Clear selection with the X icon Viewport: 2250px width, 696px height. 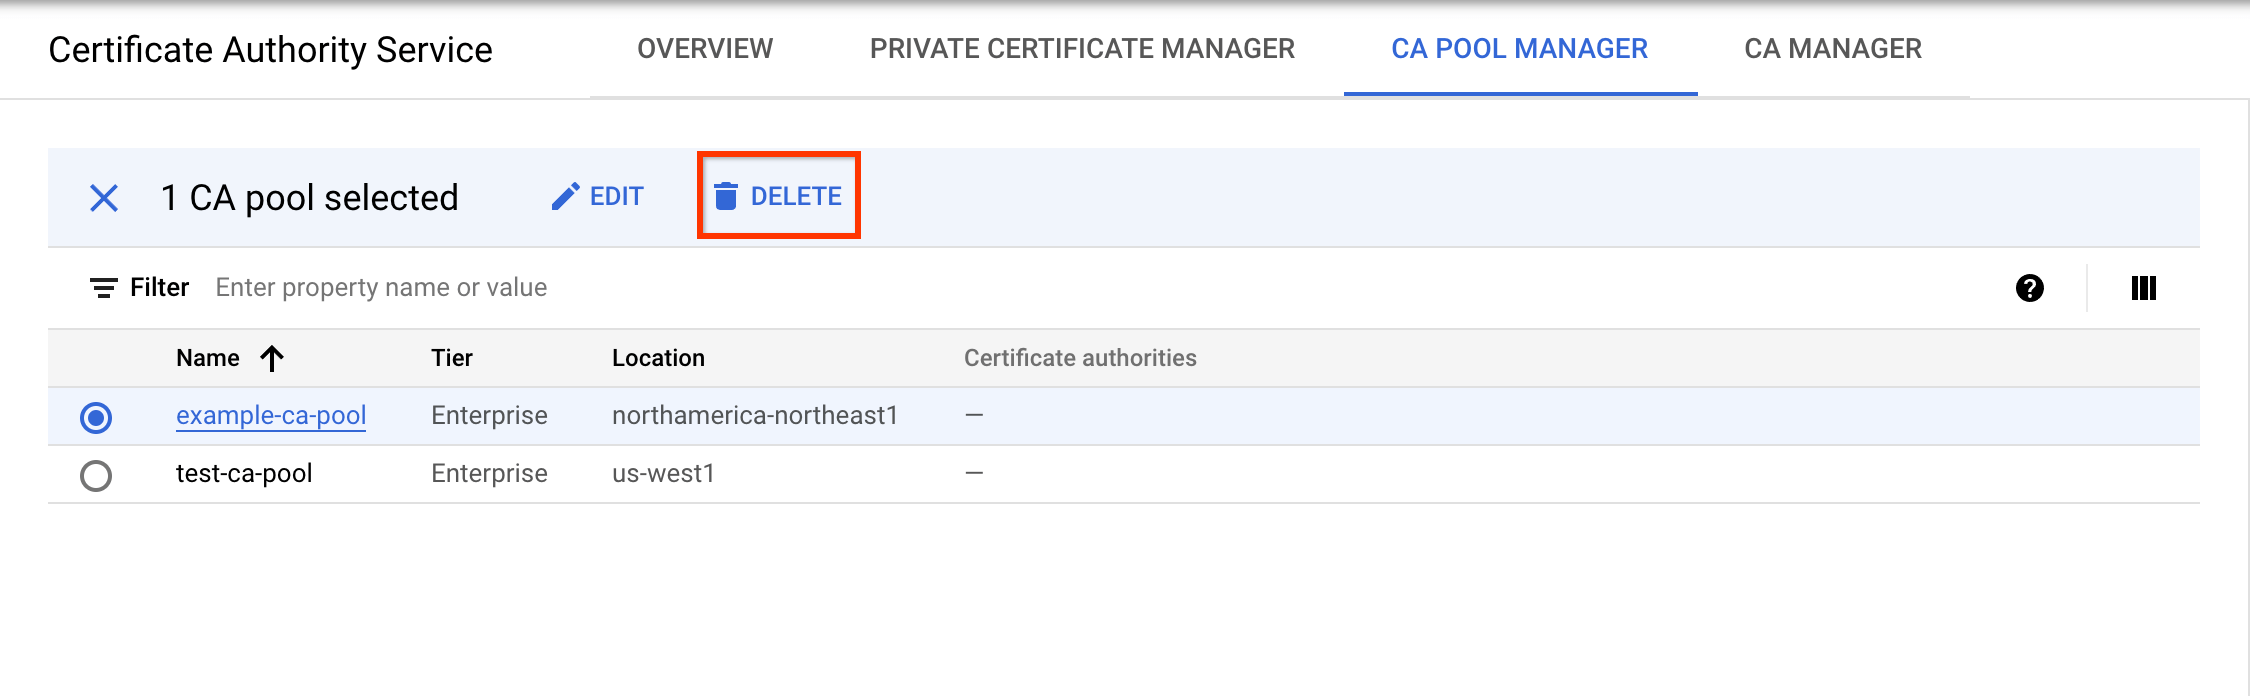point(104,198)
